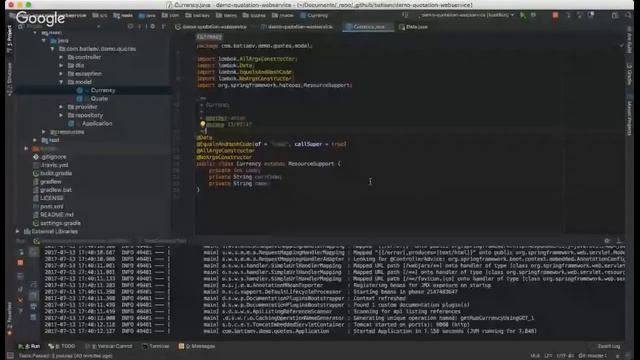640x360 pixels.
Task: Open Search Everywhere magnifier icon
Action: (629, 15)
